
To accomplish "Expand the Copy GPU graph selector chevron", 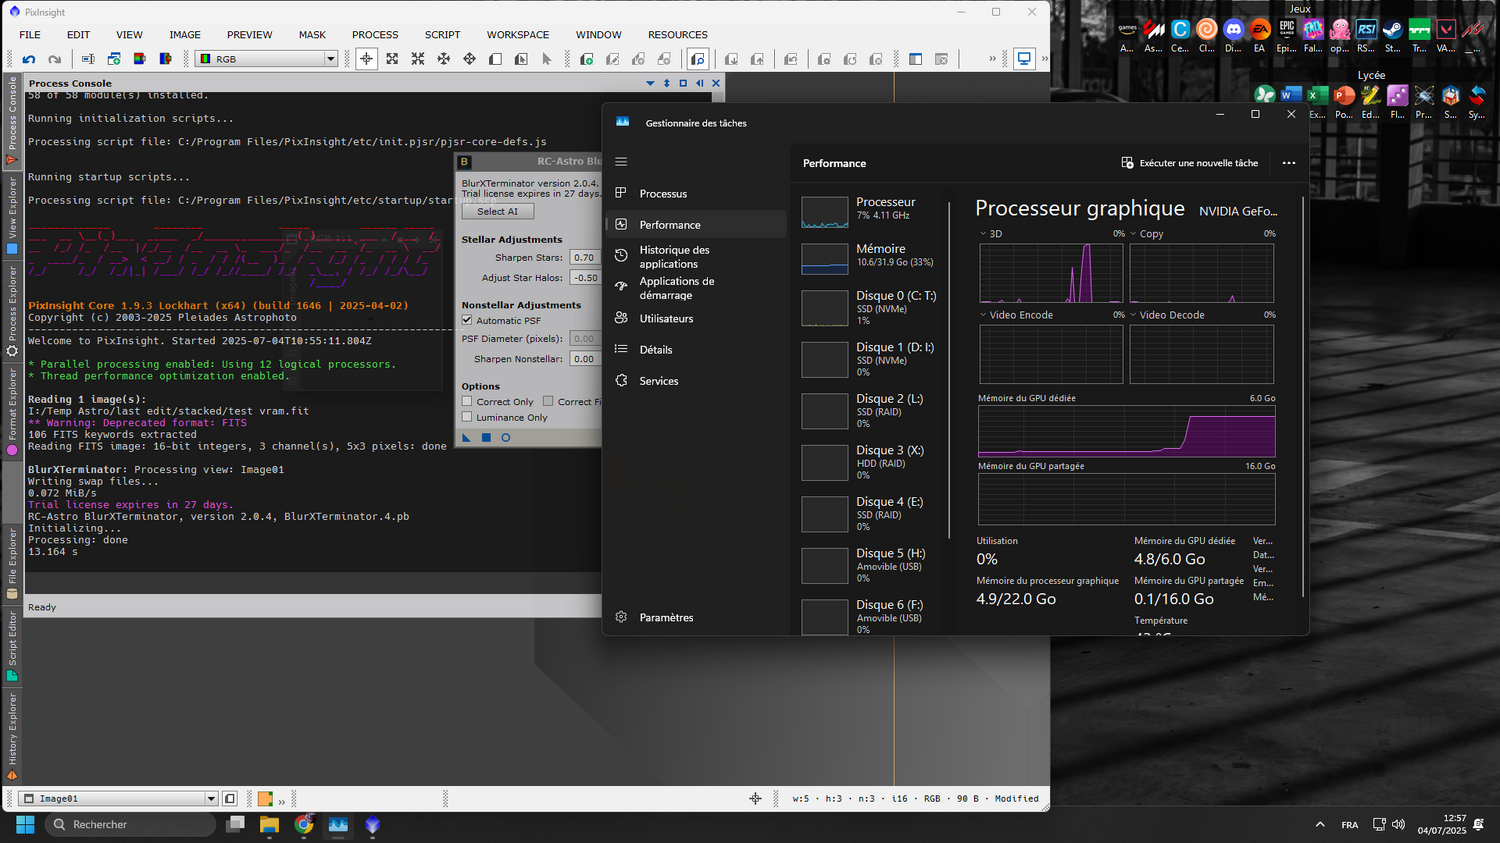I will pos(1133,234).
